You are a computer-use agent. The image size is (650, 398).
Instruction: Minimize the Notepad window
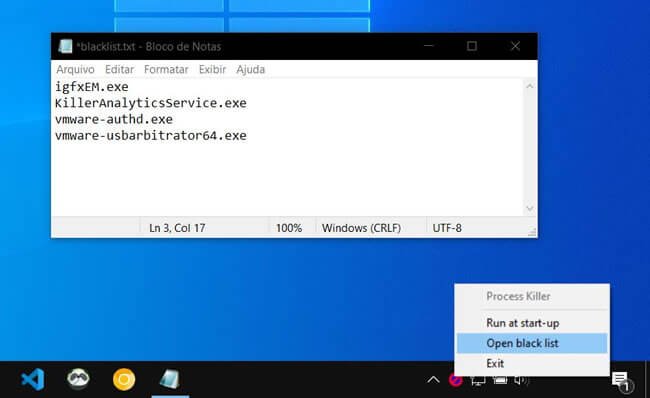[x=429, y=46]
